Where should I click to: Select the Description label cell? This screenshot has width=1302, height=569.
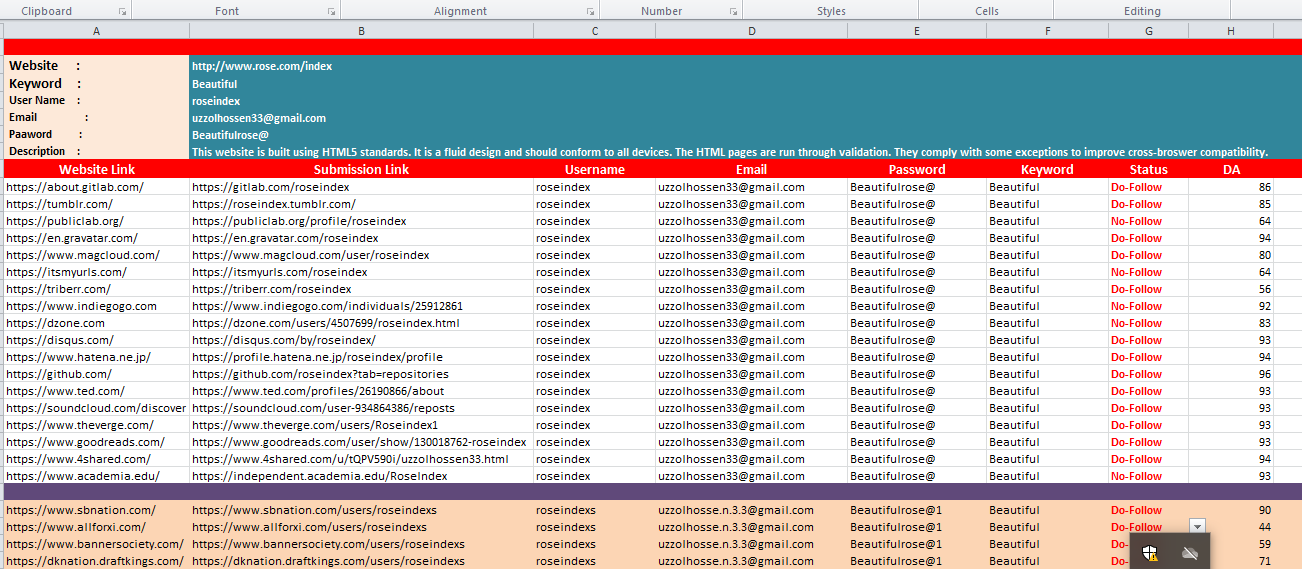tap(96, 151)
